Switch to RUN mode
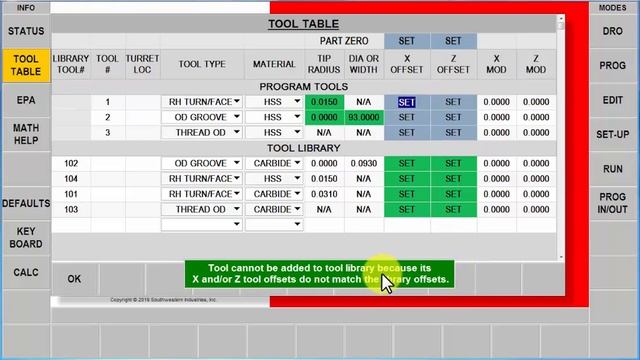Viewport: 640px width, 360px height. pos(612,169)
